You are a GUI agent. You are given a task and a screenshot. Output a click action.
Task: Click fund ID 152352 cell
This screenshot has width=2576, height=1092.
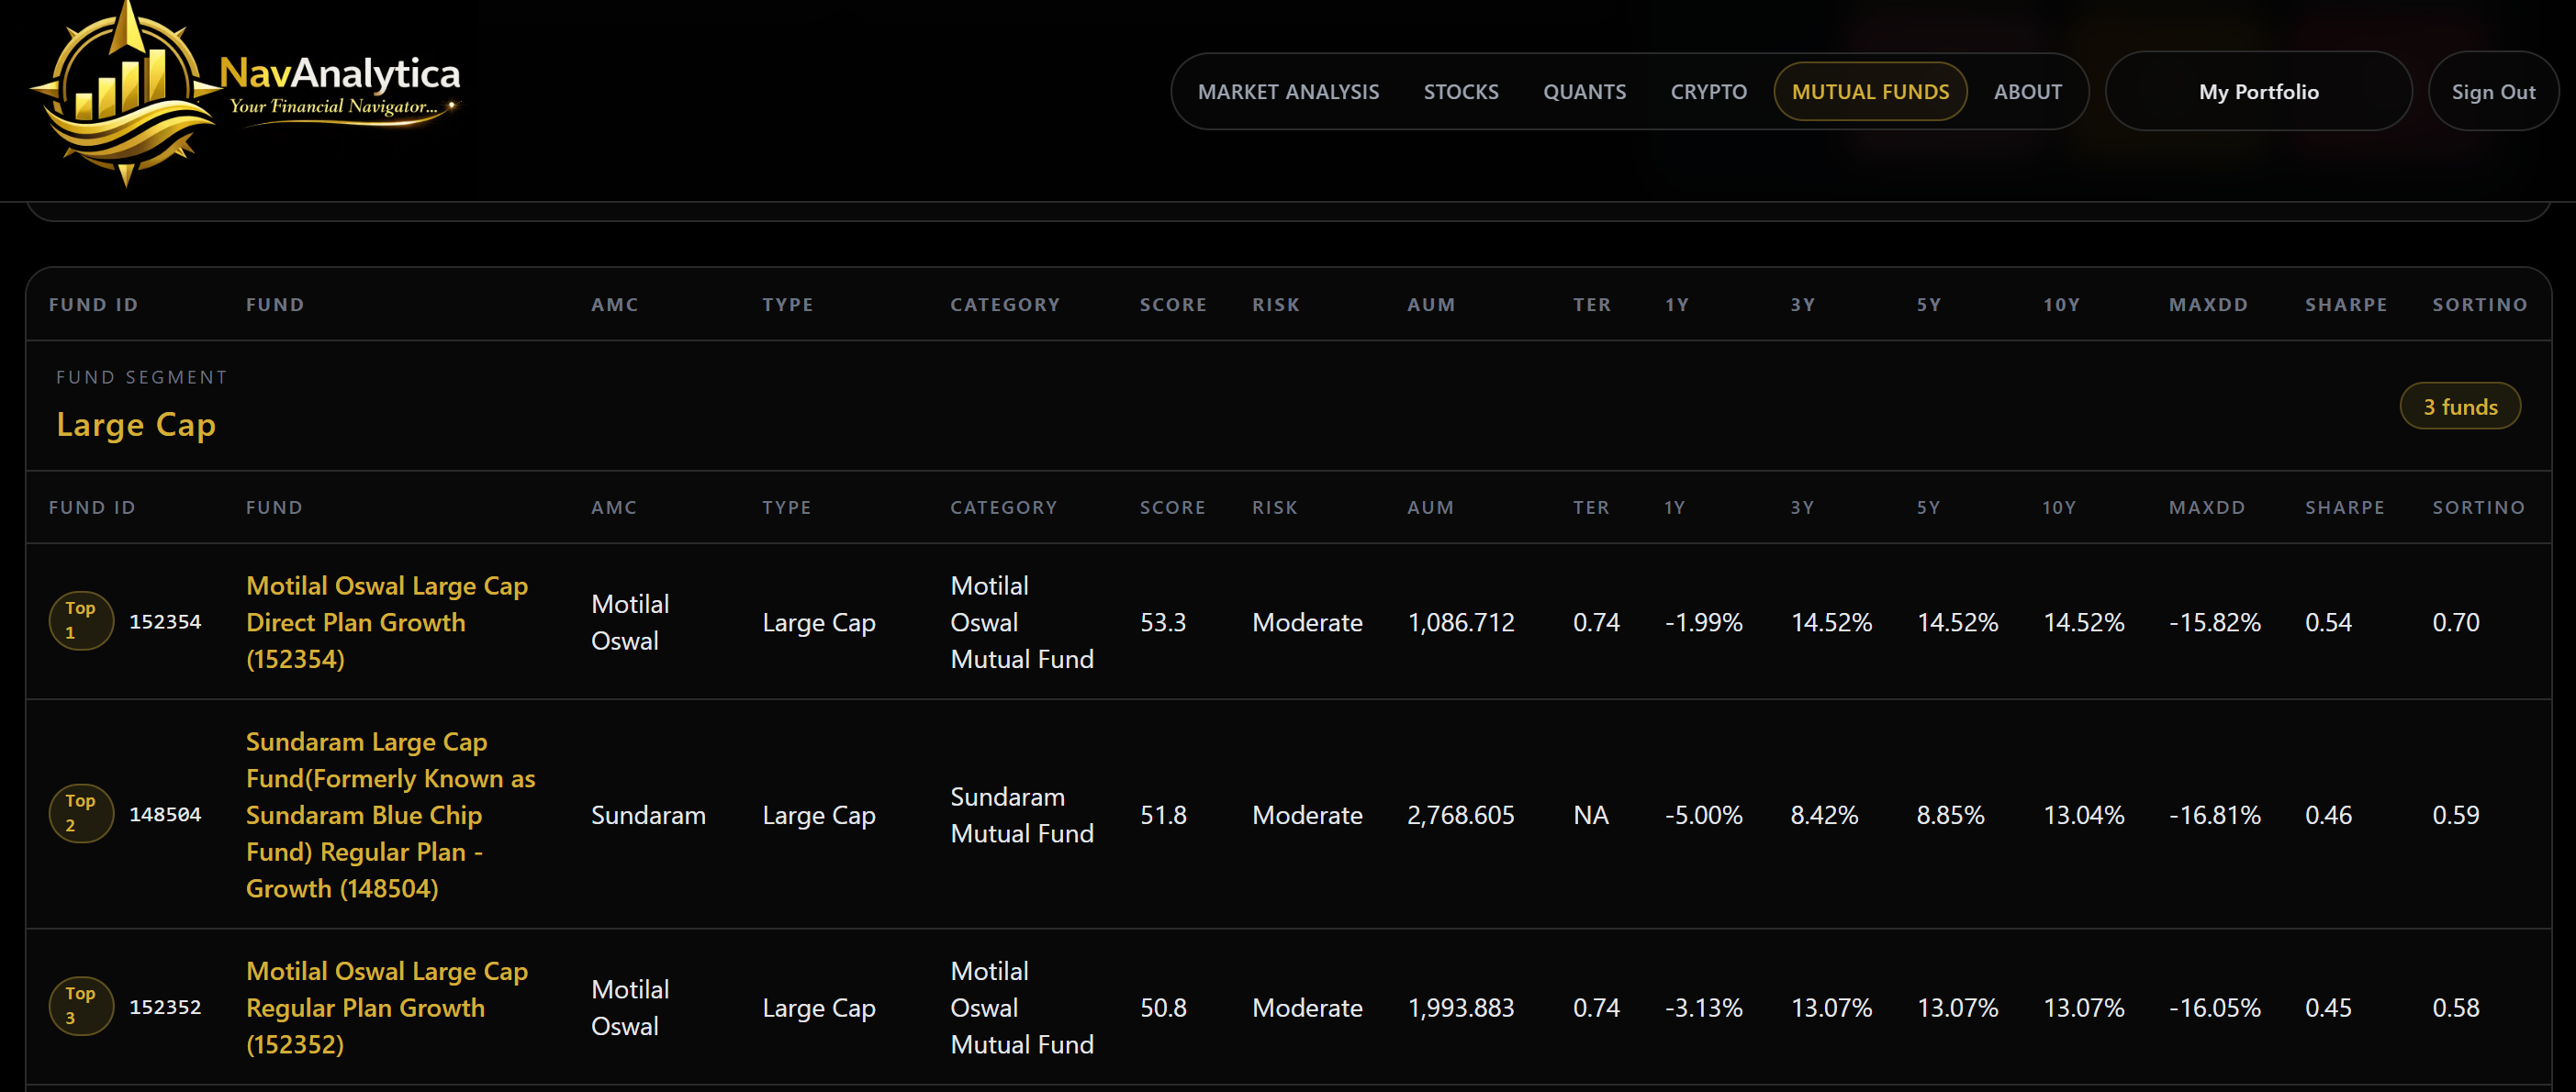165,1007
